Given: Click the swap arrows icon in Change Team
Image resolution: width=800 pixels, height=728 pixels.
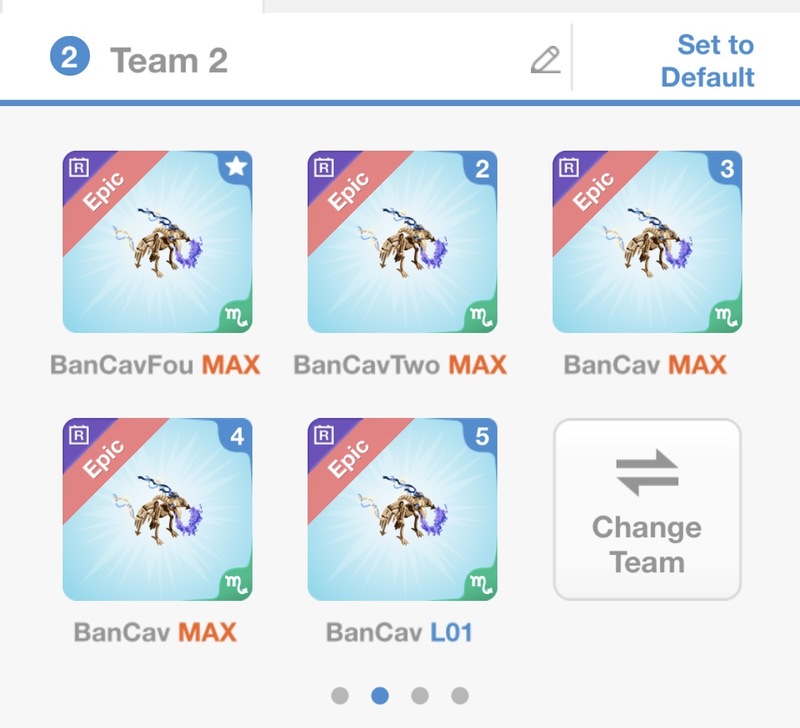Looking at the screenshot, I should click(647, 472).
